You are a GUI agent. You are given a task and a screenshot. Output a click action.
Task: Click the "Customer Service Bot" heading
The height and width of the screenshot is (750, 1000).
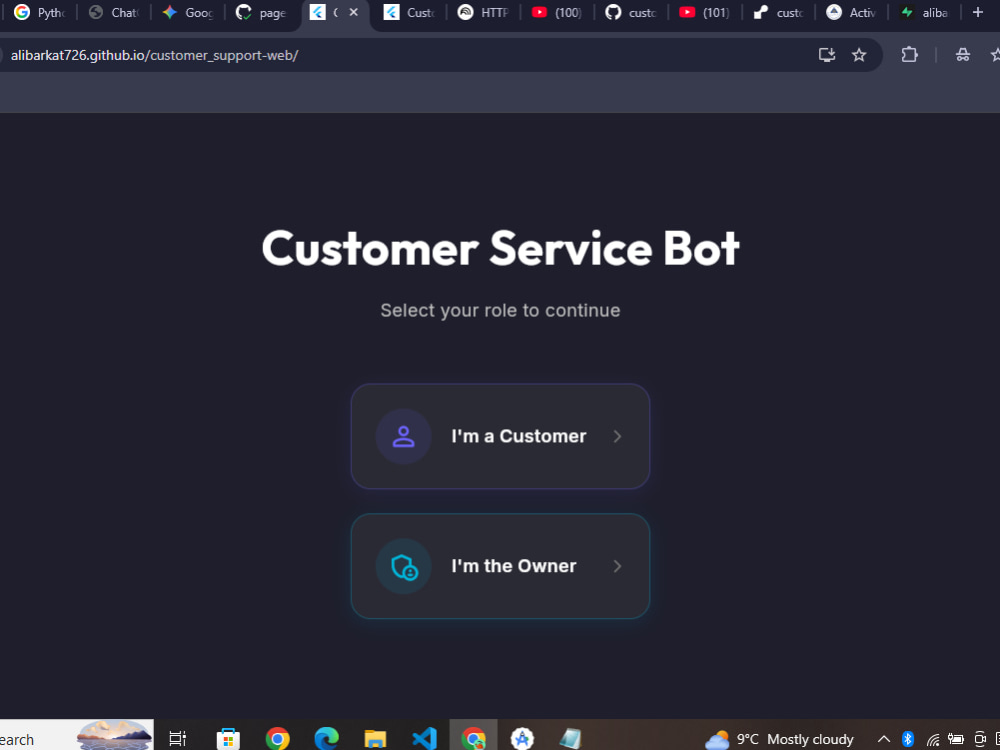coord(501,247)
